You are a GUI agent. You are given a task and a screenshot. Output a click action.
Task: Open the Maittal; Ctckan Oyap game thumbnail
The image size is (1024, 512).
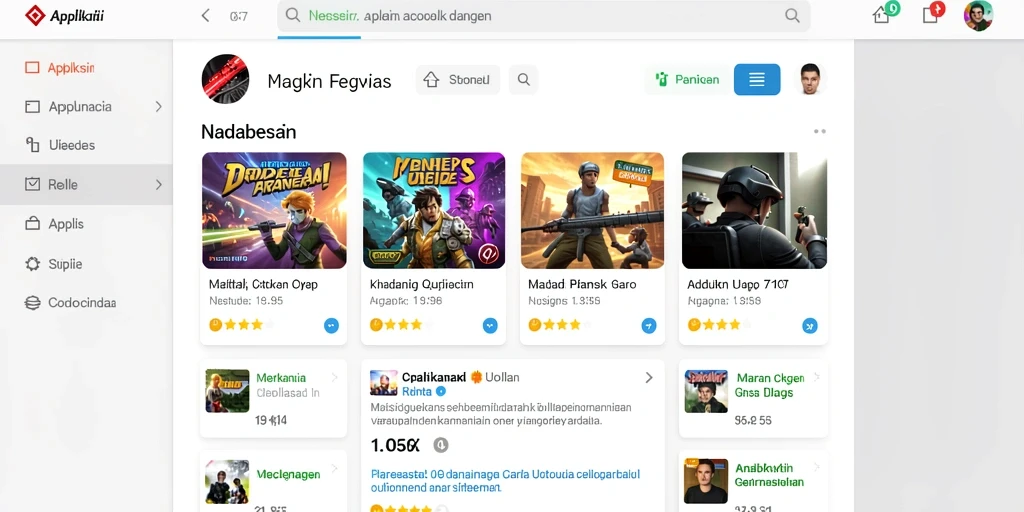(x=274, y=210)
